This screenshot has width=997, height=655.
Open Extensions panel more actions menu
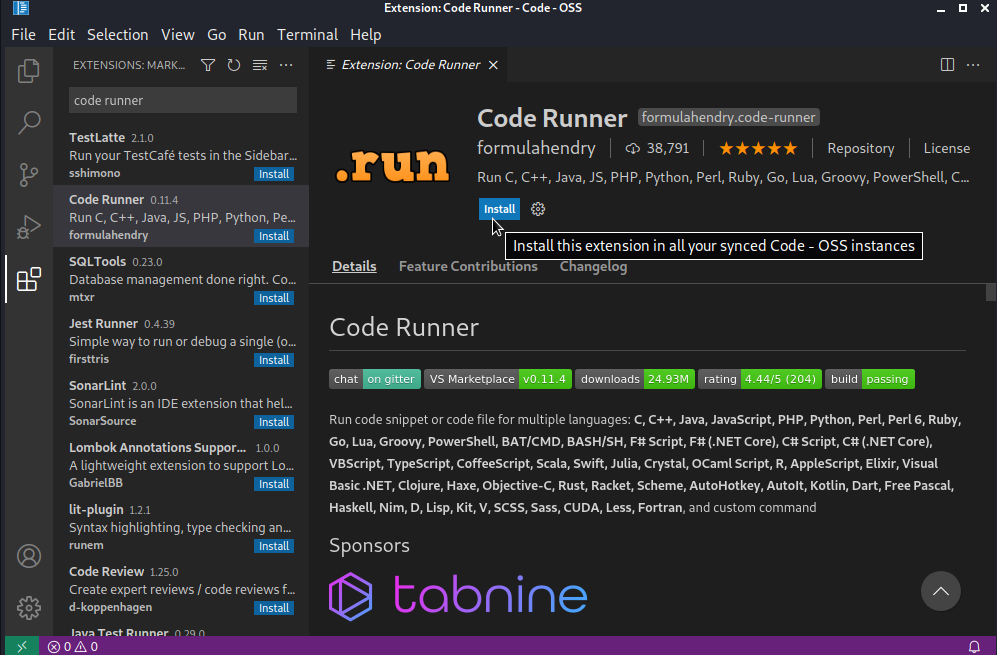[x=286, y=65]
